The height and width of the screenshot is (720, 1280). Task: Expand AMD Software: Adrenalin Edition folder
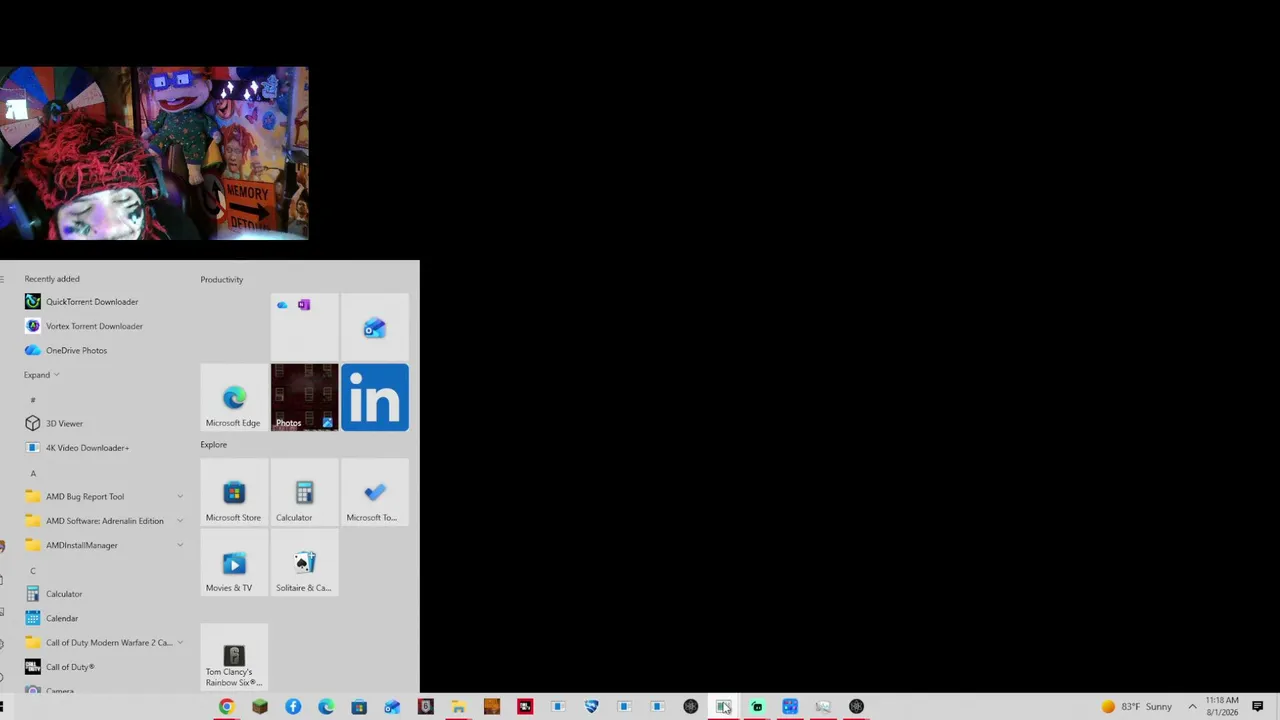(180, 521)
